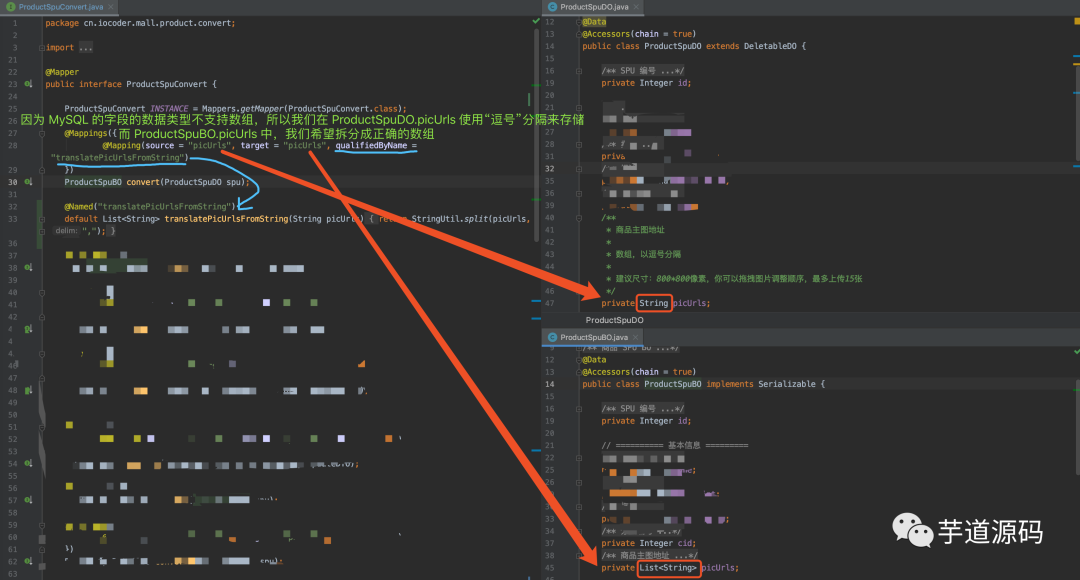Viewport: 1080px width, 580px height.
Task: Expand the translatePicUrlsFromString method body fold
Action: click(x=42, y=219)
